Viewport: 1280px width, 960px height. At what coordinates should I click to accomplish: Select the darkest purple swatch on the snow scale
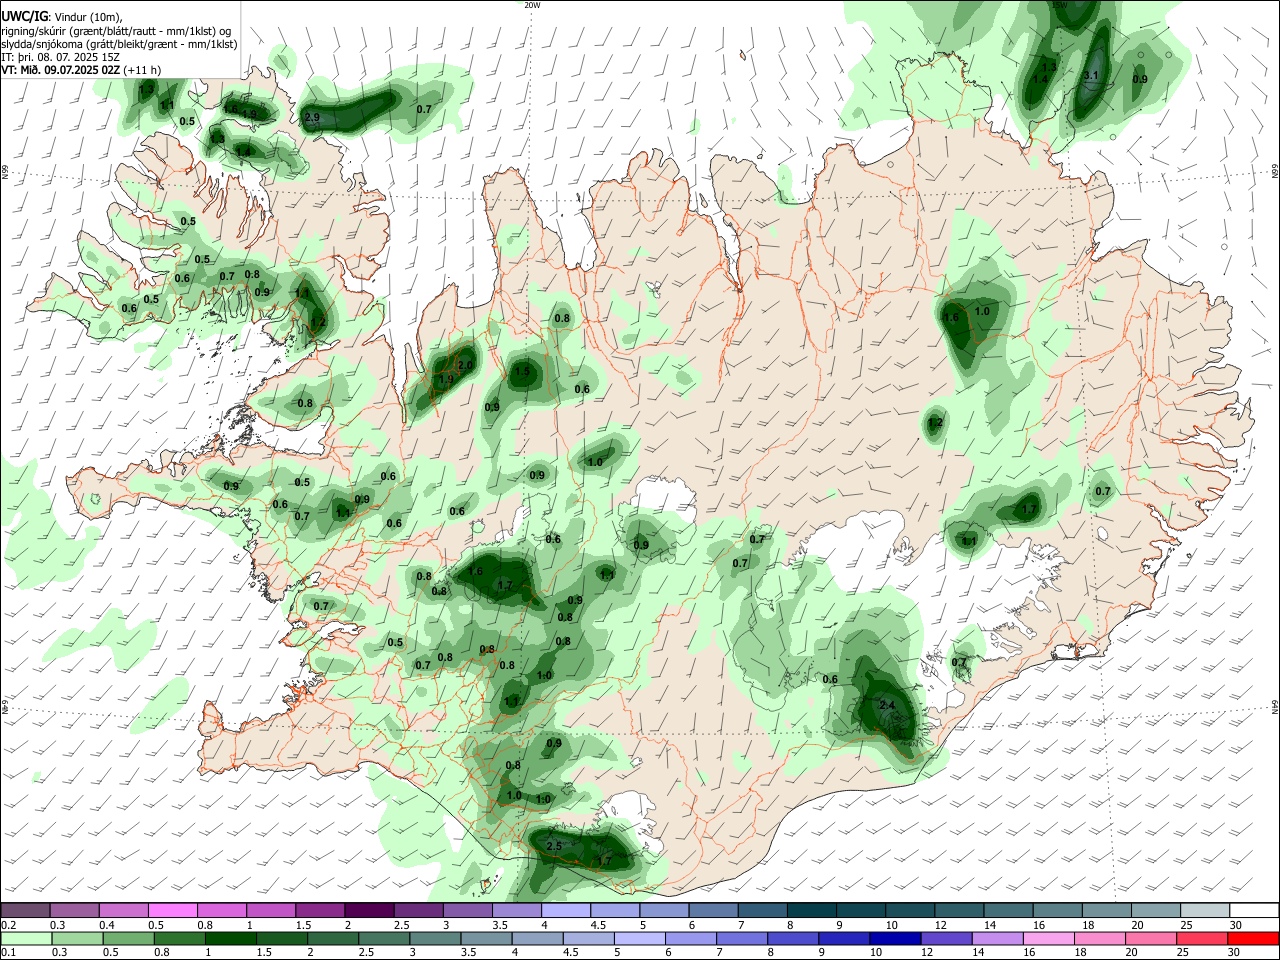[x=369, y=911]
